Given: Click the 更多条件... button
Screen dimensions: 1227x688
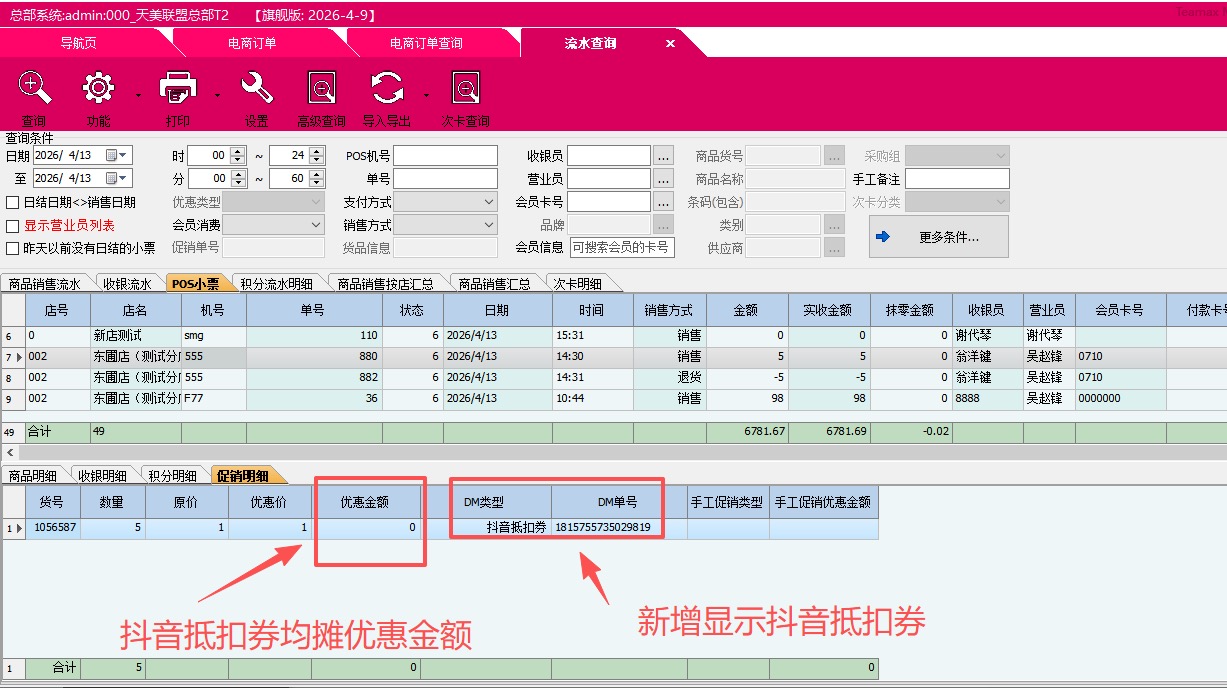Looking at the screenshot, I should point(938,237).
